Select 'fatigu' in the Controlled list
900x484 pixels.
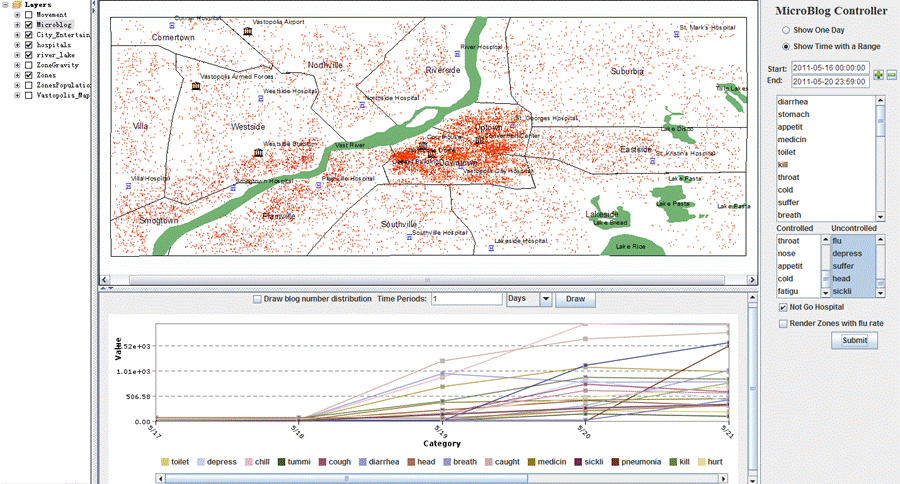[799, 291]
